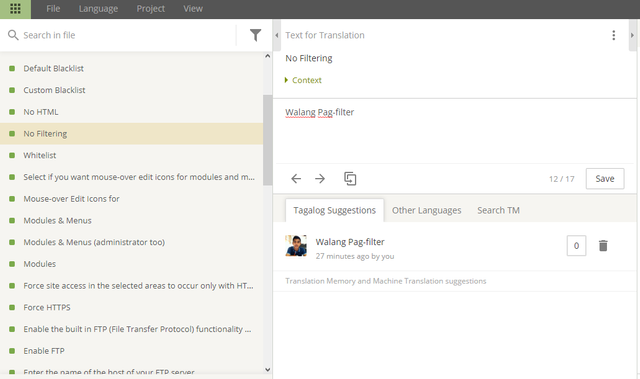
Task: Expand the Context section
Action: (x=303, y=80)
